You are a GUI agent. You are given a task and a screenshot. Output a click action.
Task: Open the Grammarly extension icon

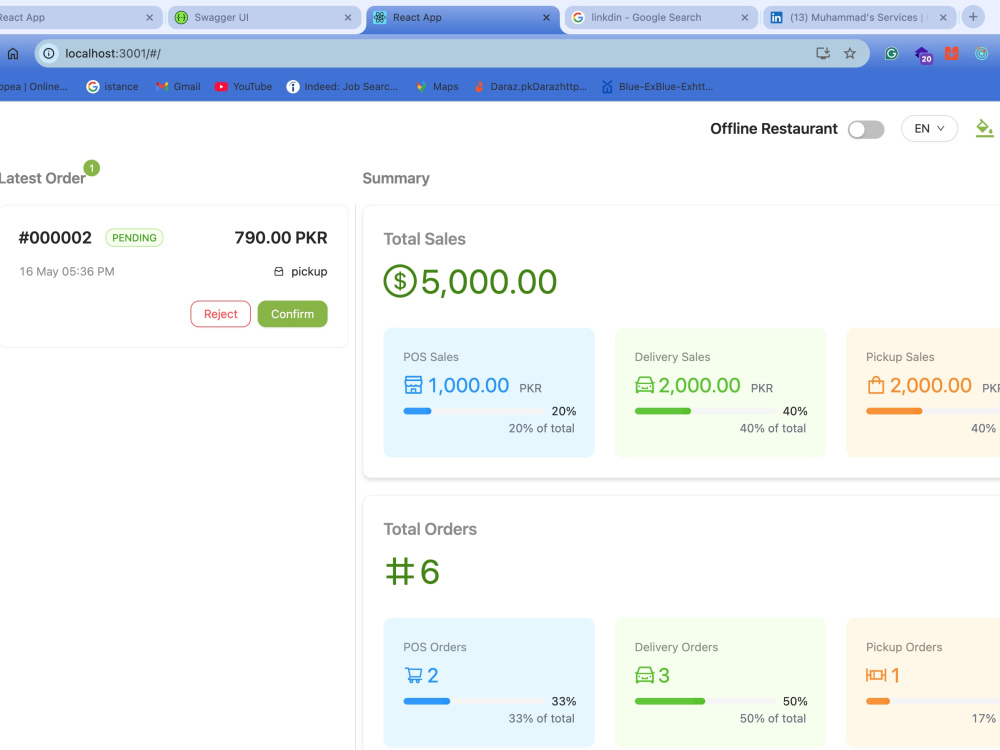pos(891,54)
